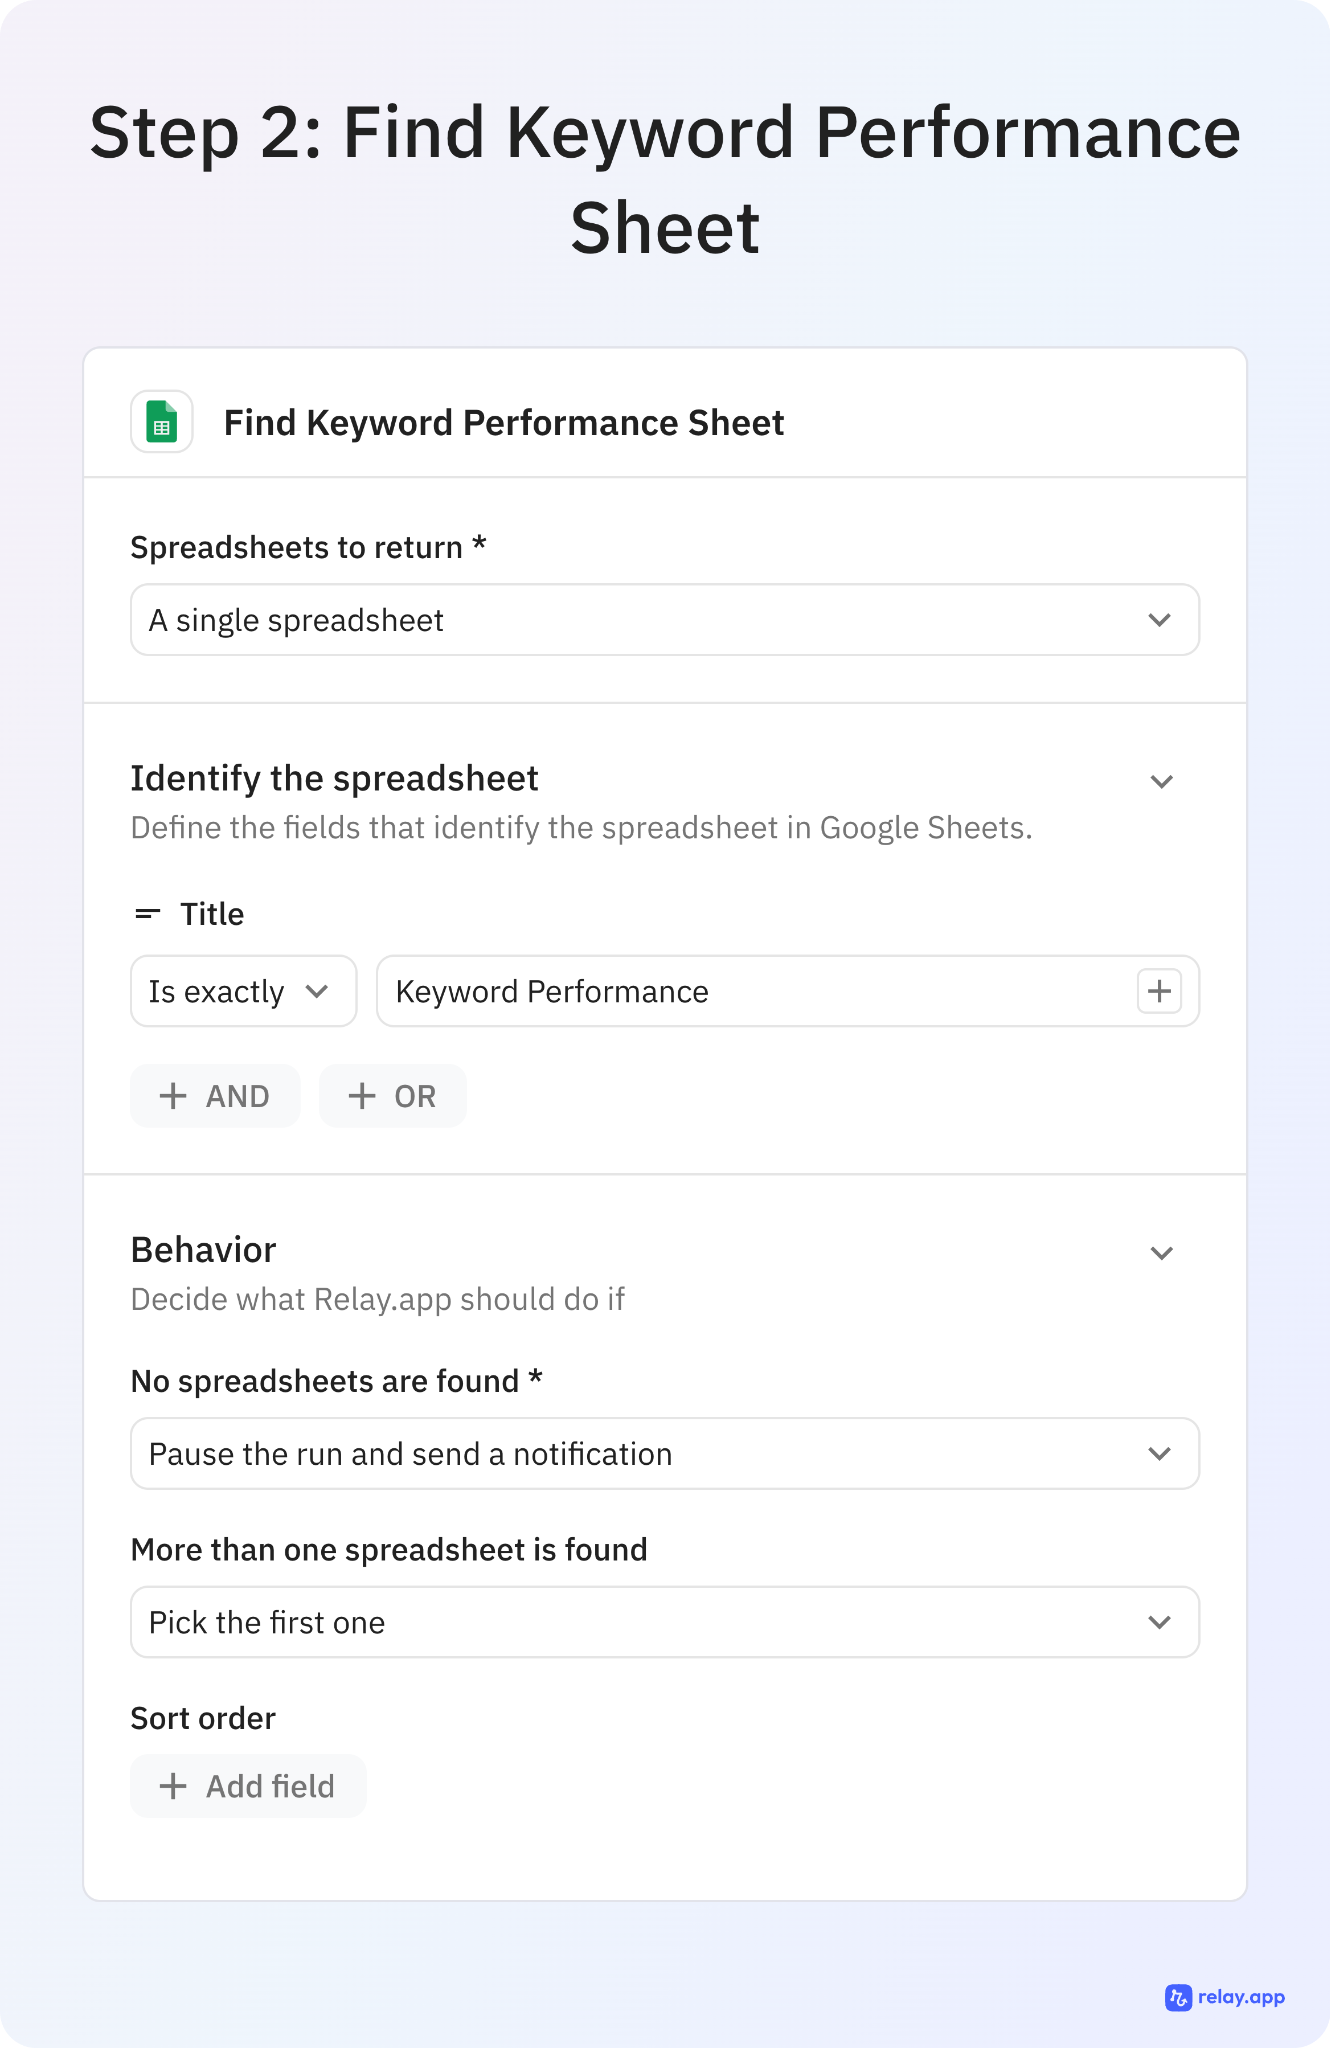Click the Sort order label
This screenshot has height=2048, width=1330.
tap(203, 1718)
